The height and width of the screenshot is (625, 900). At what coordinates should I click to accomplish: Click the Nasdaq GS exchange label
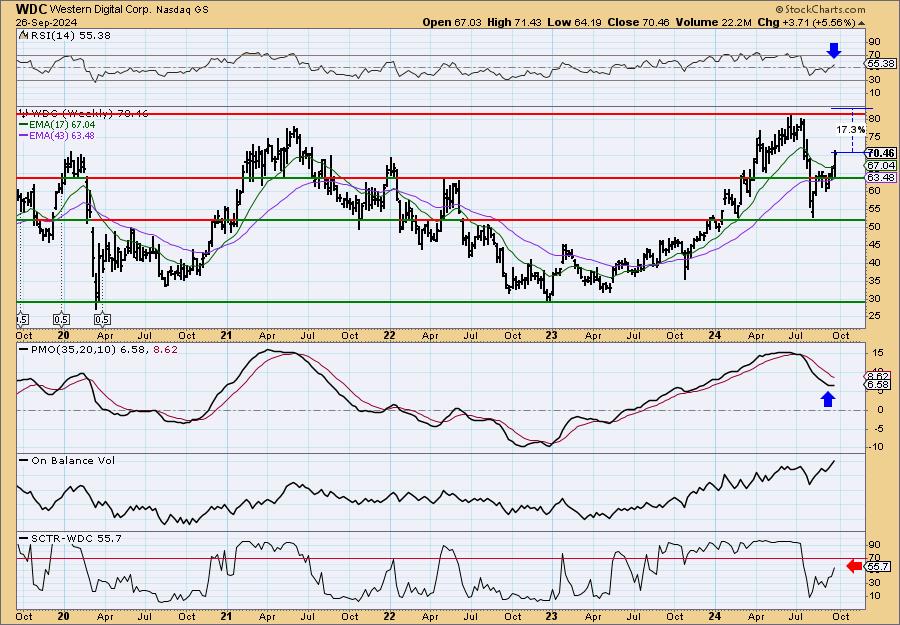tap(180, 10)
